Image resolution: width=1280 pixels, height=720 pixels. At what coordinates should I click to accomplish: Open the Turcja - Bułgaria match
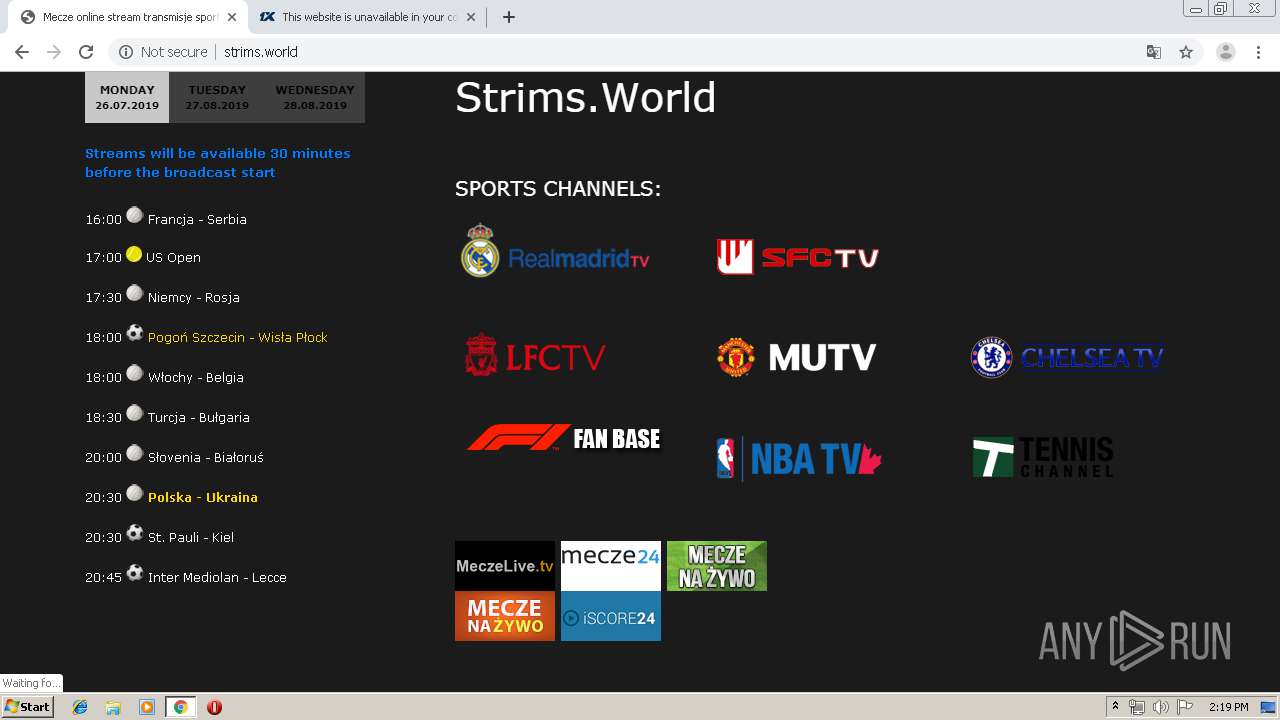pyautogui.click(x=199, y=417)
